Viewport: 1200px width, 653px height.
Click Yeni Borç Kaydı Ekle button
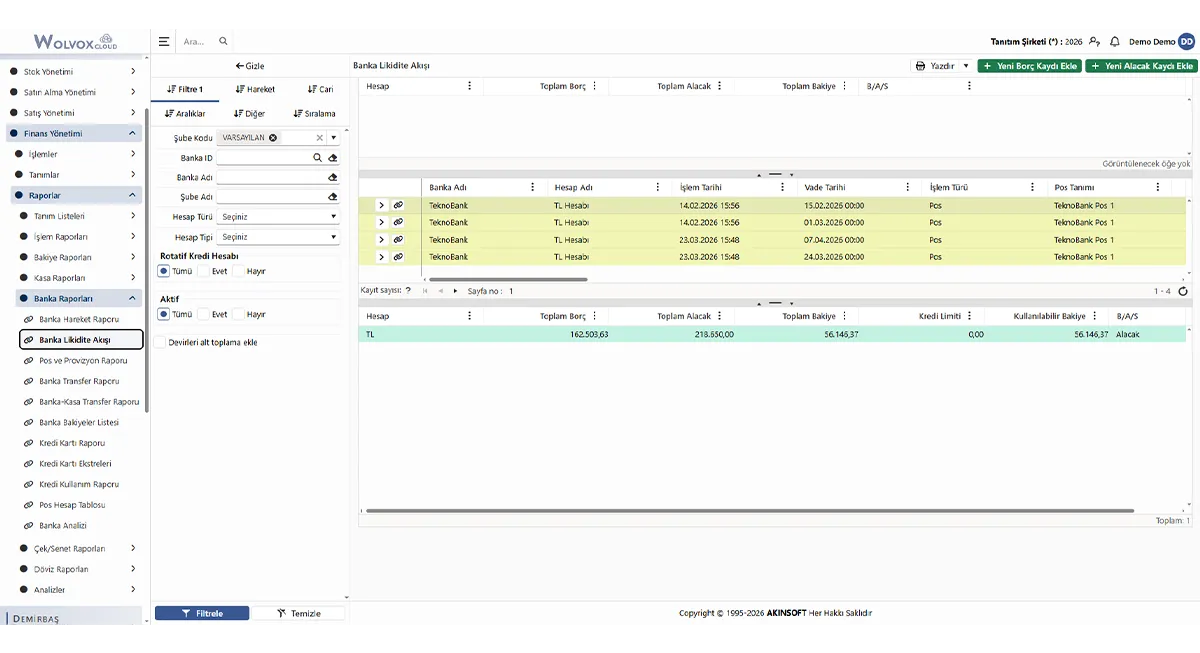[1030, 66]
